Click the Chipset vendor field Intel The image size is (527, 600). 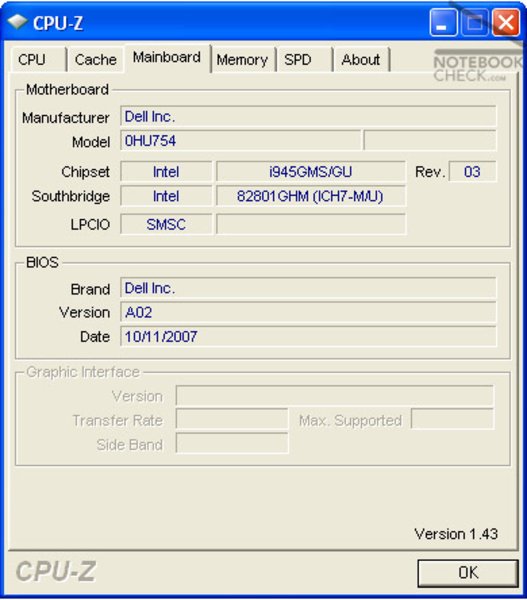(166, 171)
